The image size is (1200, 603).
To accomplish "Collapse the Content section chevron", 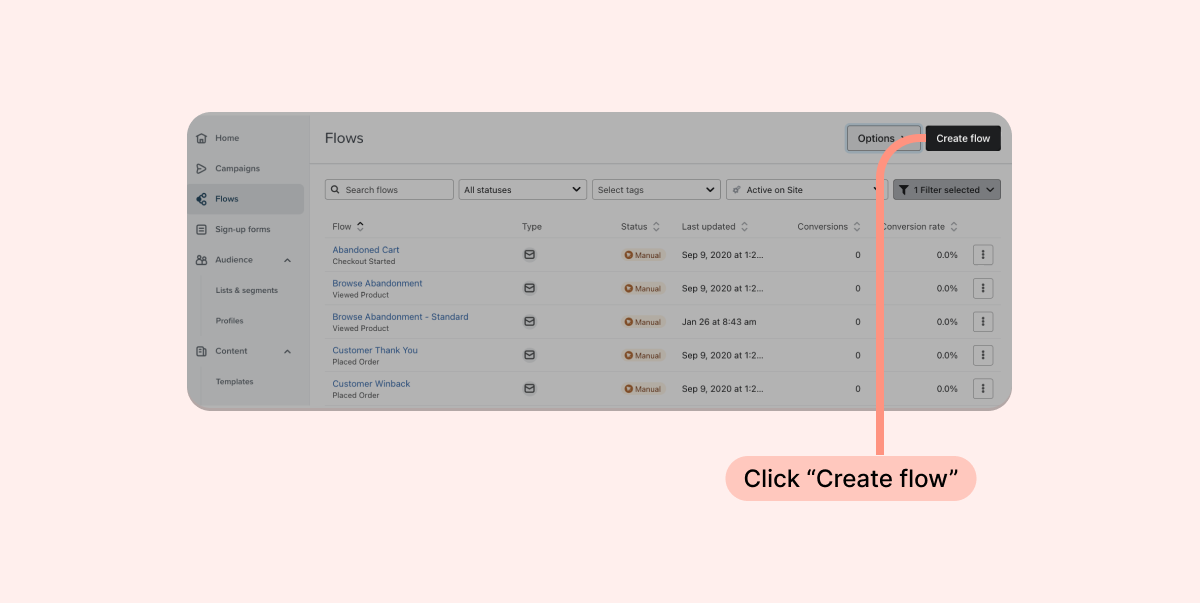I will click(288, 351).
